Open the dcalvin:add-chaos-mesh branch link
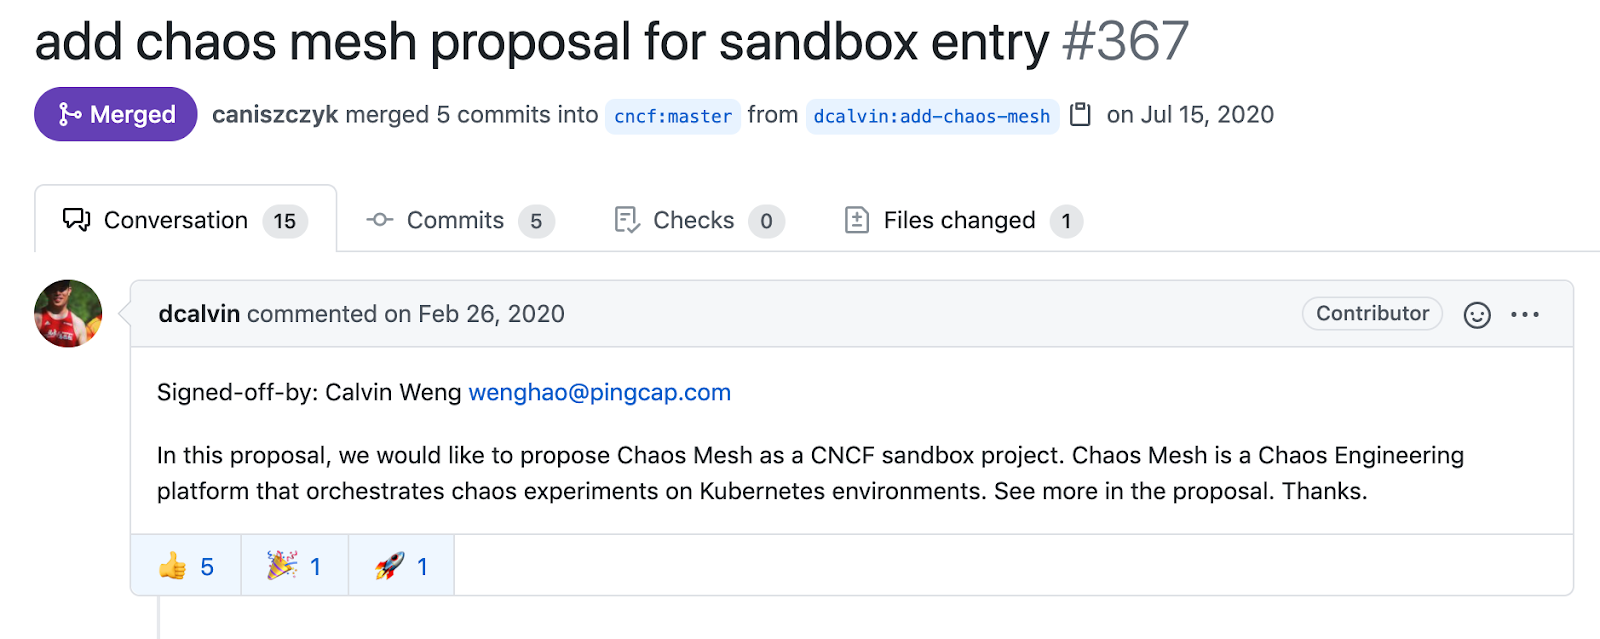 point(932,116)
